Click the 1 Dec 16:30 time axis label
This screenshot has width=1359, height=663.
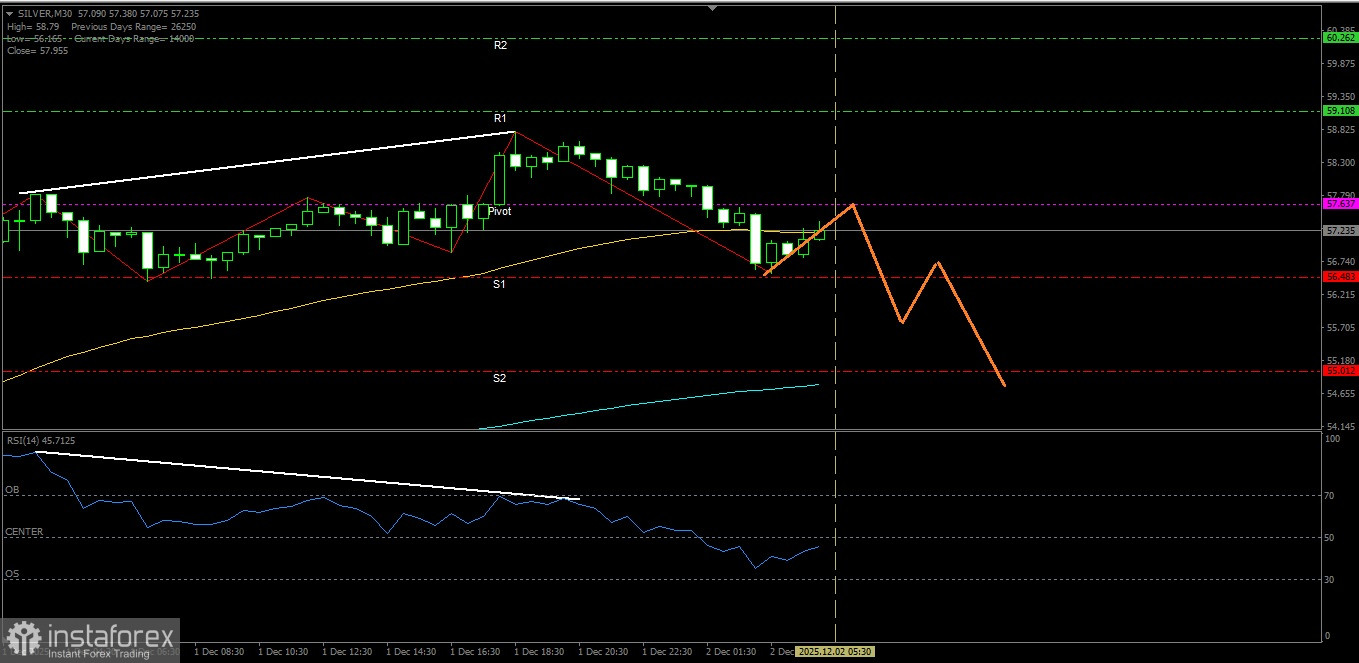coord(476,652)
